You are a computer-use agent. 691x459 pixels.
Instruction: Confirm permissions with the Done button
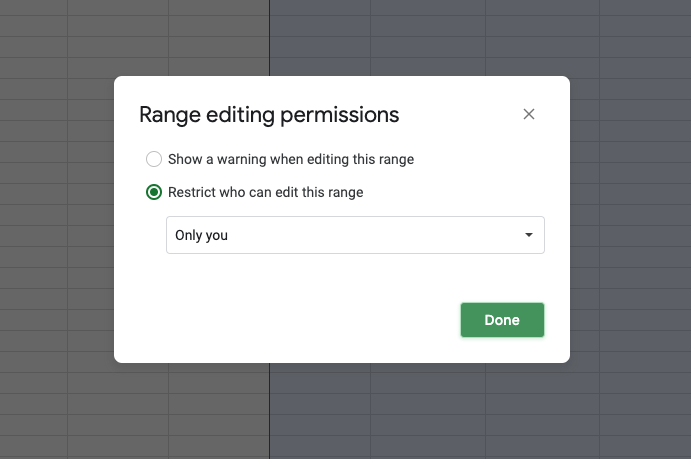click(502, 320)
